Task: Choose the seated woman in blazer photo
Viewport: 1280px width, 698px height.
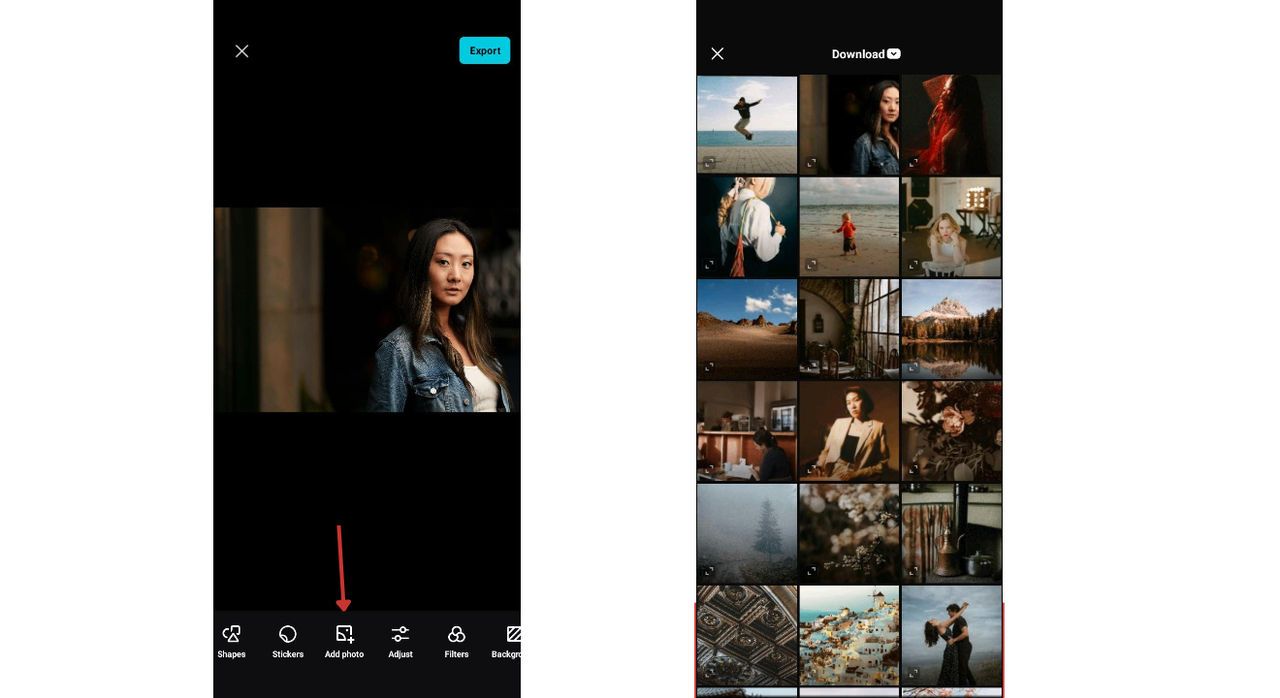Action: pos(849,431)
